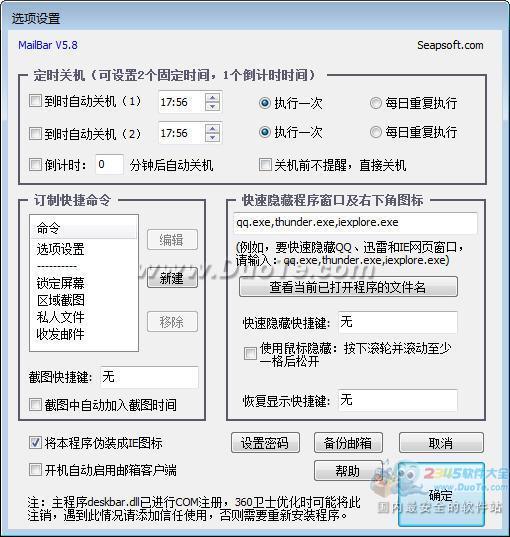
Task: Increase first shutdown time with up arrow
Action: coord(212,97)
